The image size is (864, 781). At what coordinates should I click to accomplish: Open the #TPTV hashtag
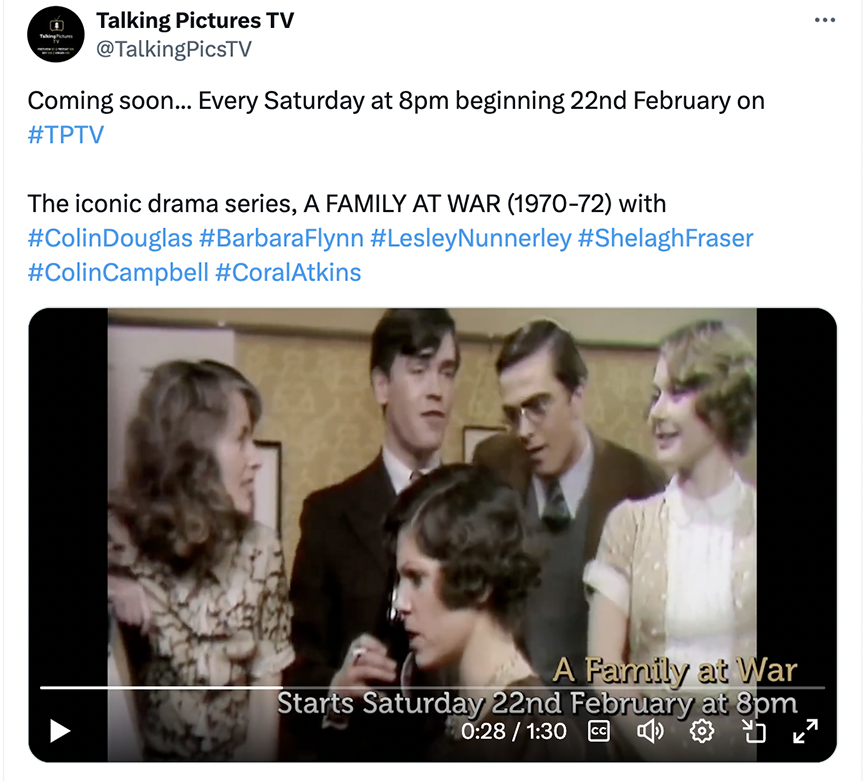[x=66, y=135]
